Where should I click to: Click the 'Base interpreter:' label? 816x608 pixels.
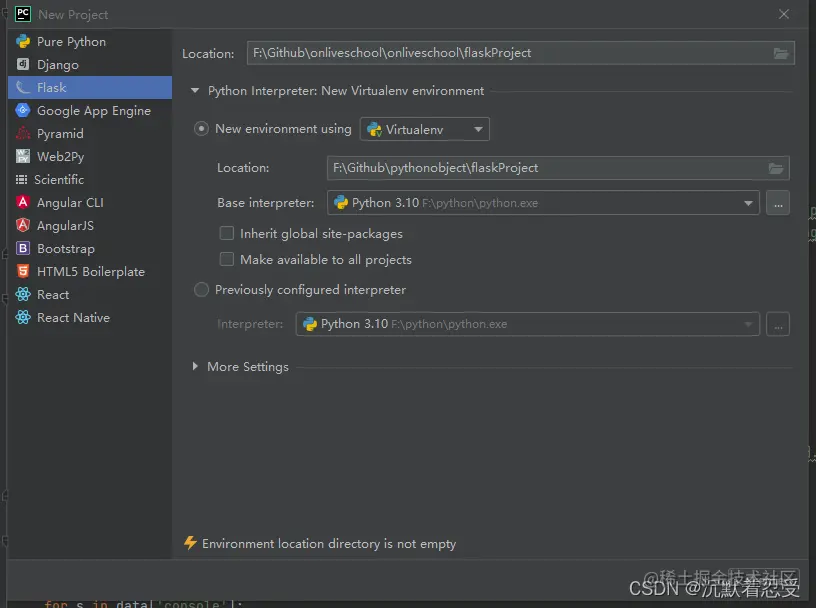click(x=265, y=203)
